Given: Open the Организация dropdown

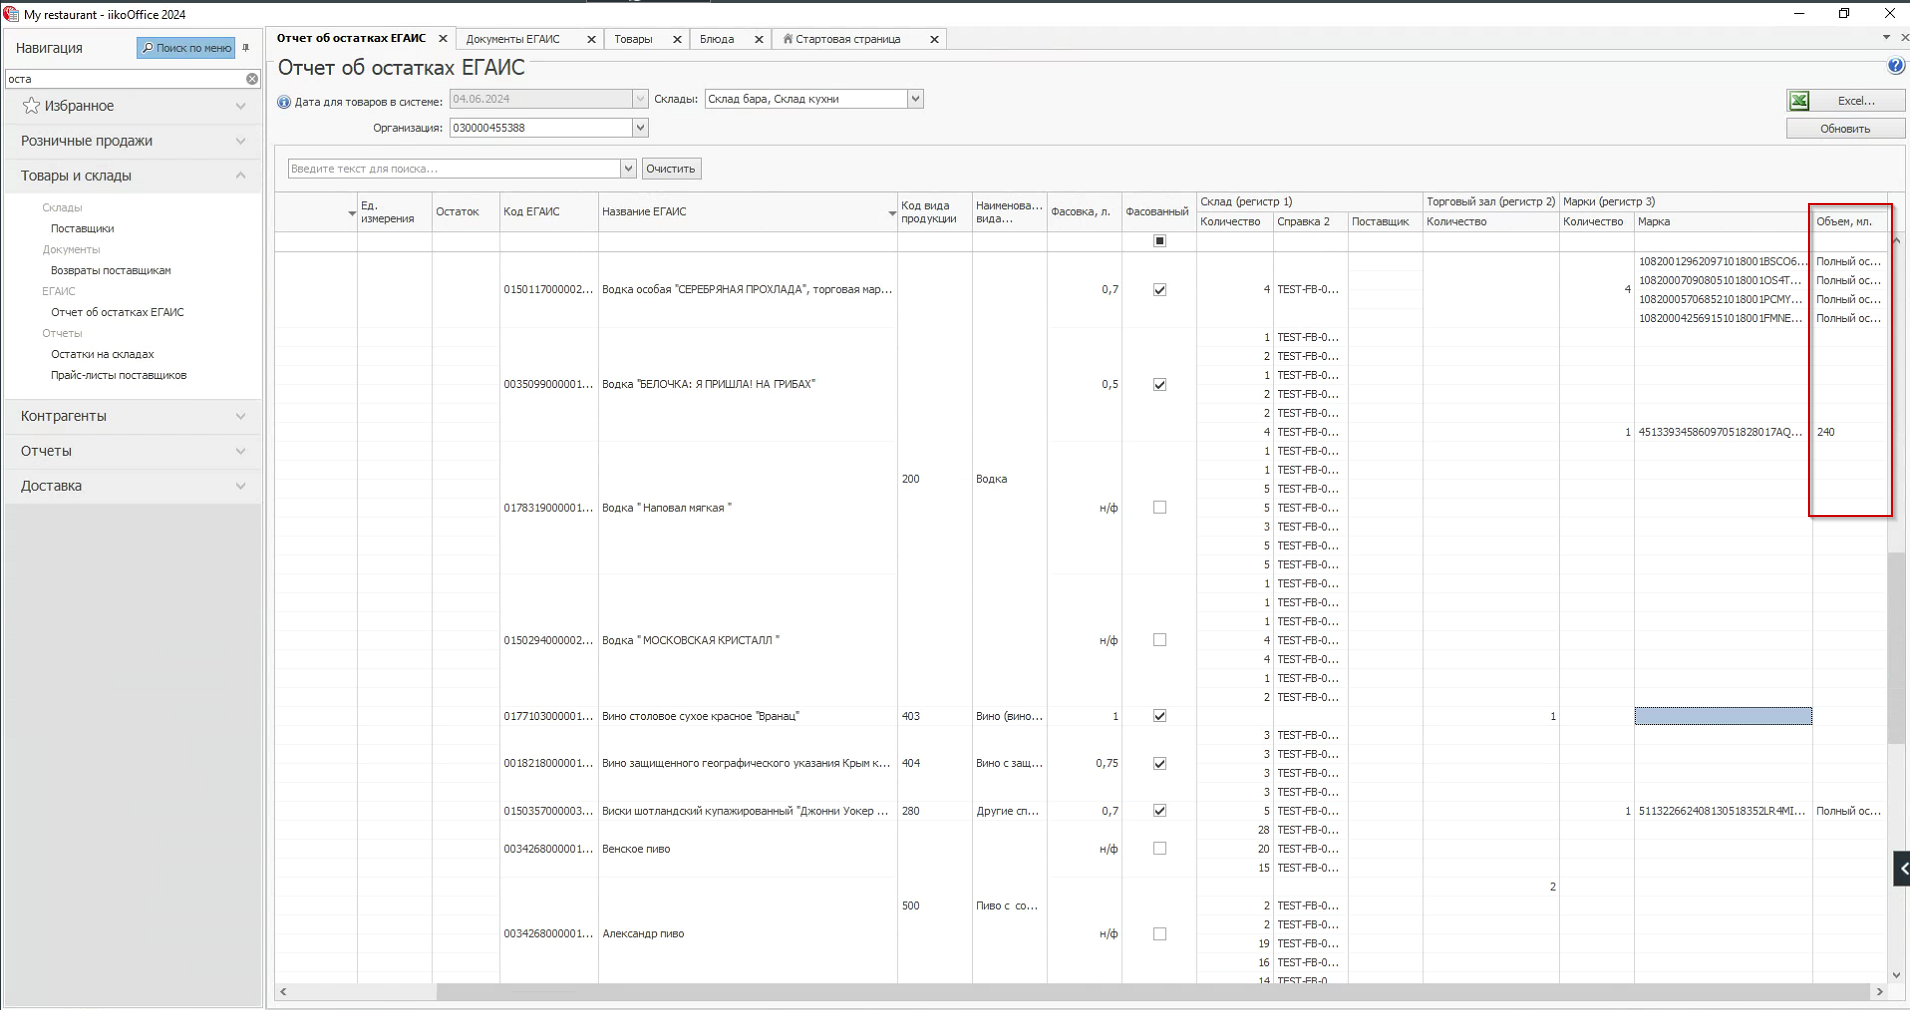Looking at the screenshot, I should pyautogui.click(x=640, y=128).
